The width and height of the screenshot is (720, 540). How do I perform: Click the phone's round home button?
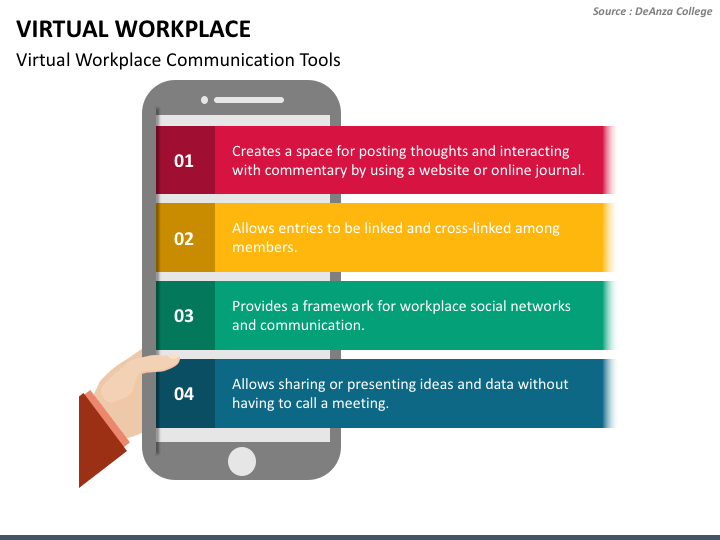point(242,461)
